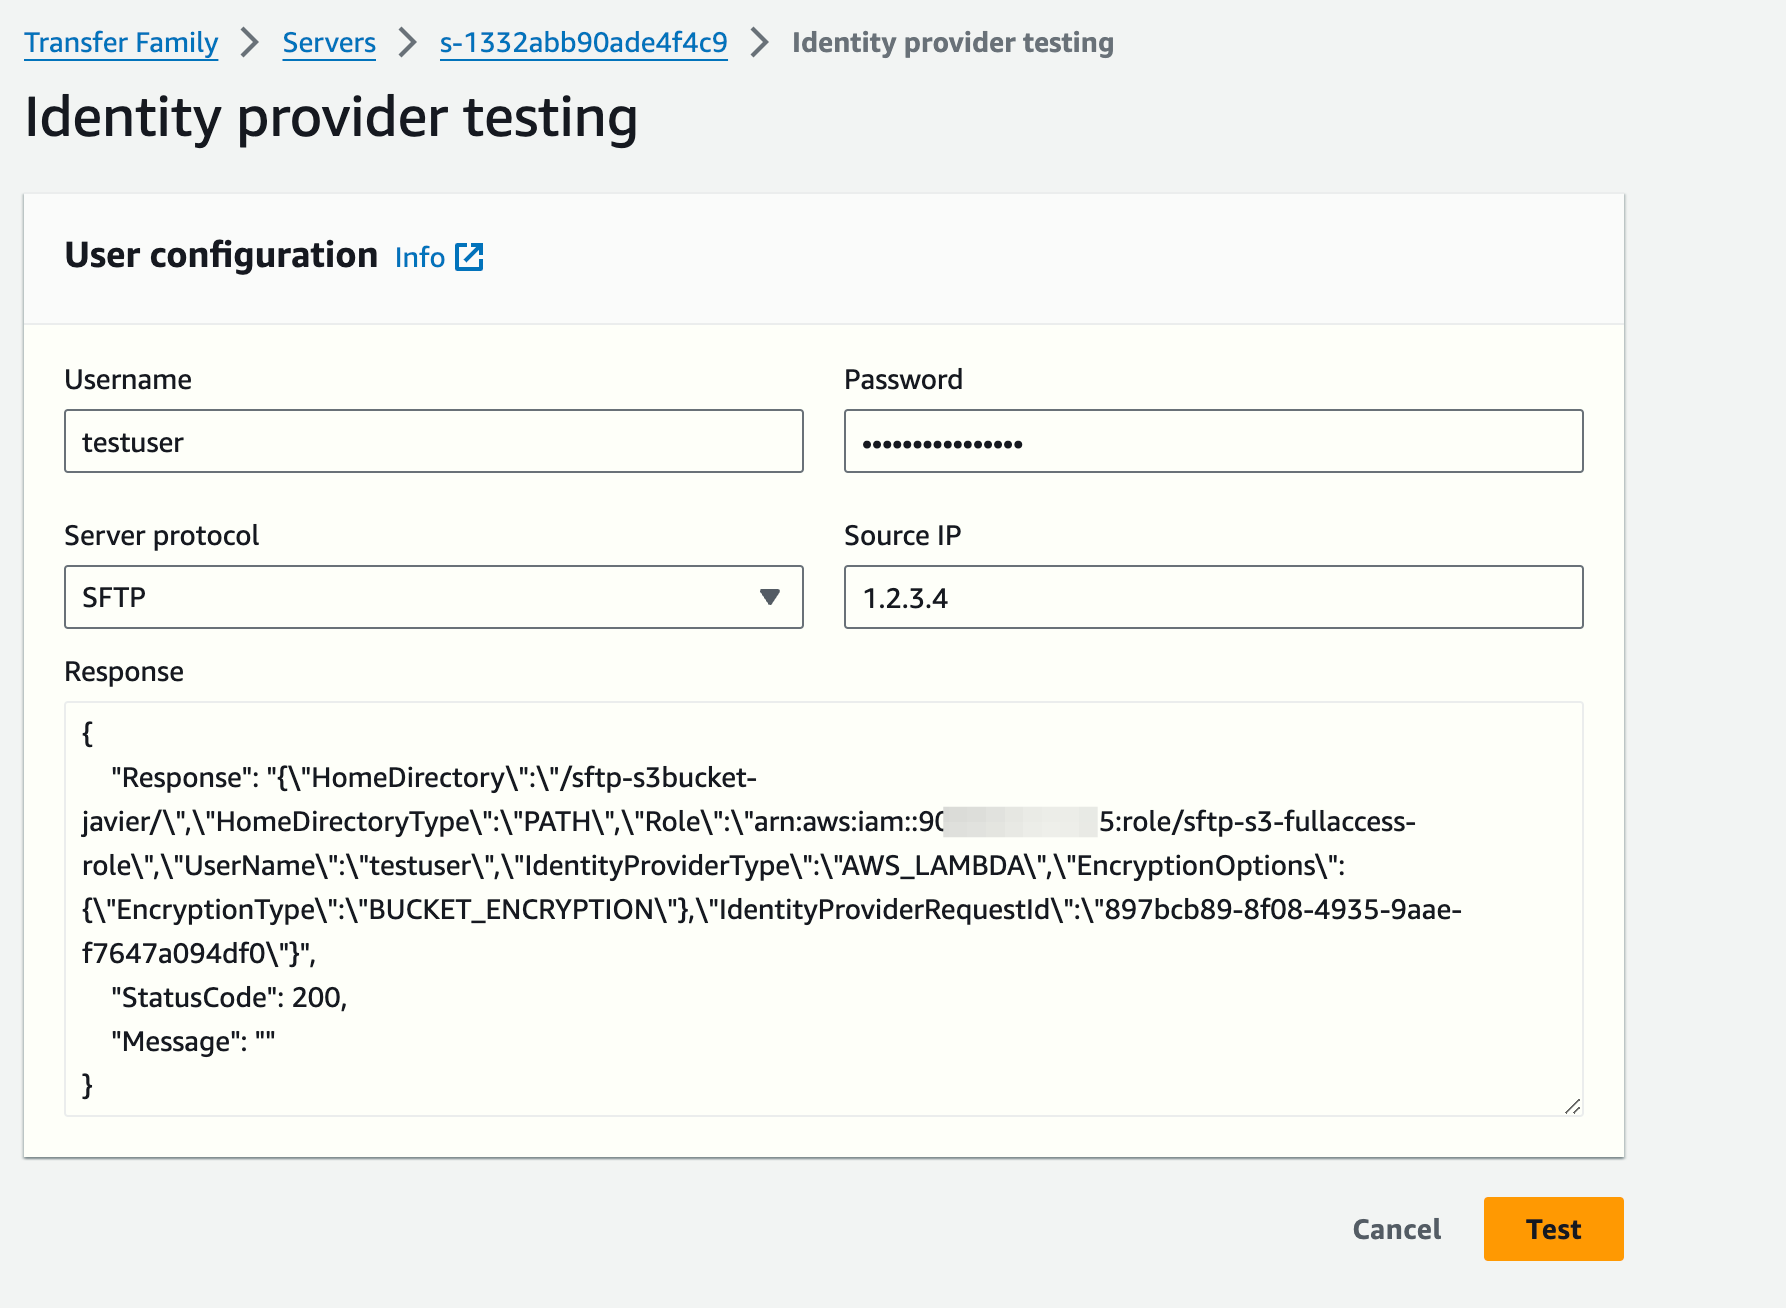Click the external-link square beside Info
Screen dimensions: 1786x1308
point(470,257)
